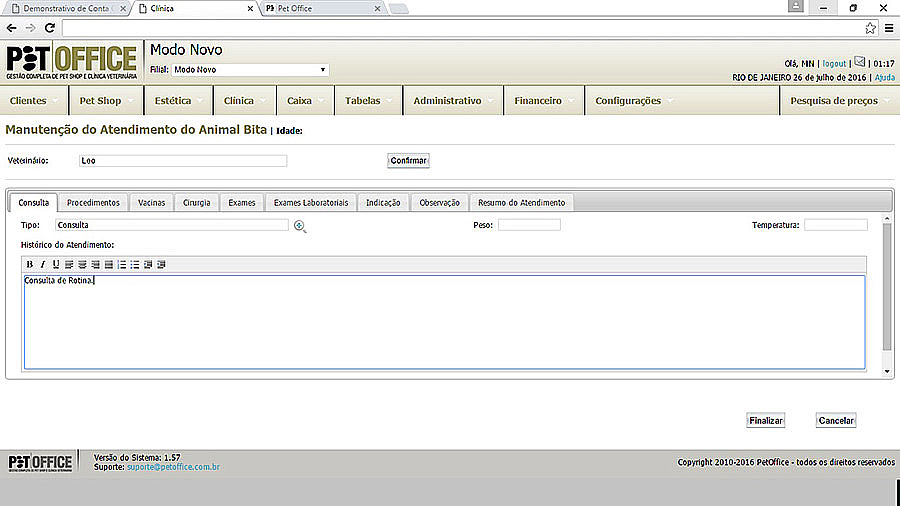Switch to the Vacinas tab
900x506 pixels.
click(x=151, y=203)
